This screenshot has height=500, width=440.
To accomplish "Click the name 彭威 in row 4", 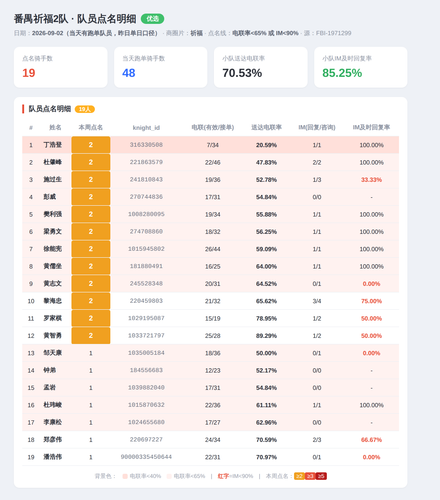I will click(x=50, y=197).
